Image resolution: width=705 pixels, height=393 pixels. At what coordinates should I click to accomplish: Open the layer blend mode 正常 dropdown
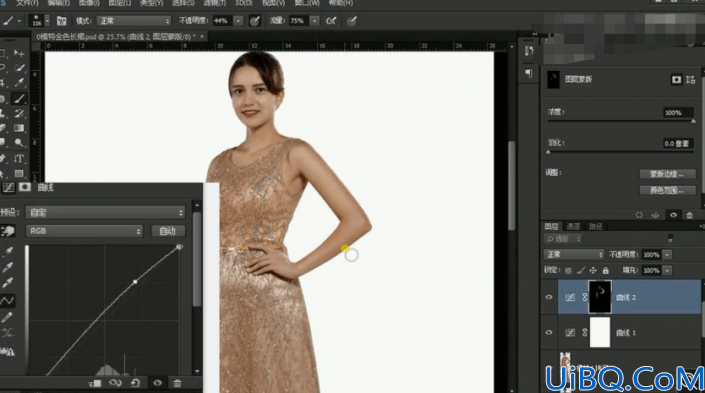[x=574, y=255]
